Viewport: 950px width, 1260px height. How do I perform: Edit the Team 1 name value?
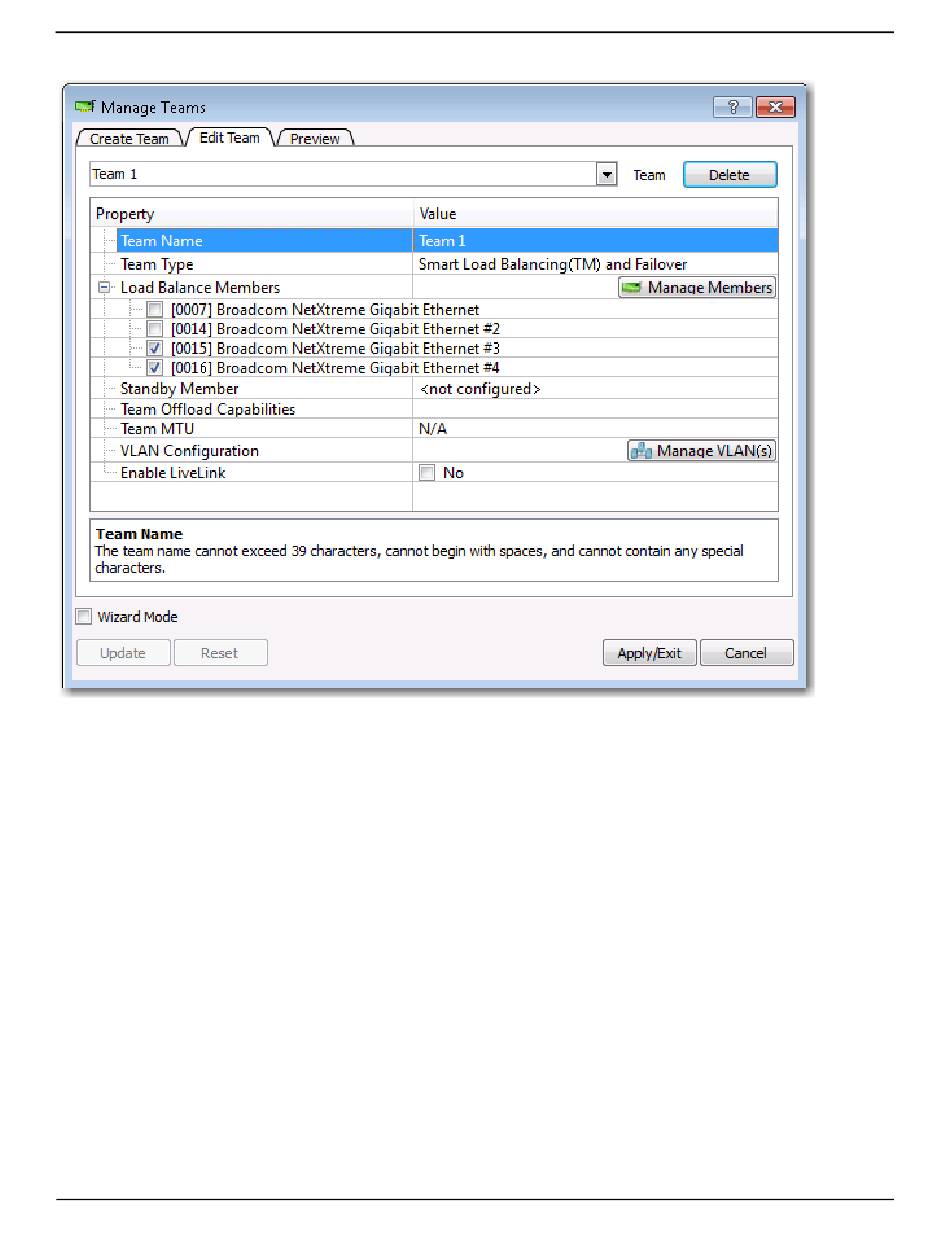click(x=595, y=241)
